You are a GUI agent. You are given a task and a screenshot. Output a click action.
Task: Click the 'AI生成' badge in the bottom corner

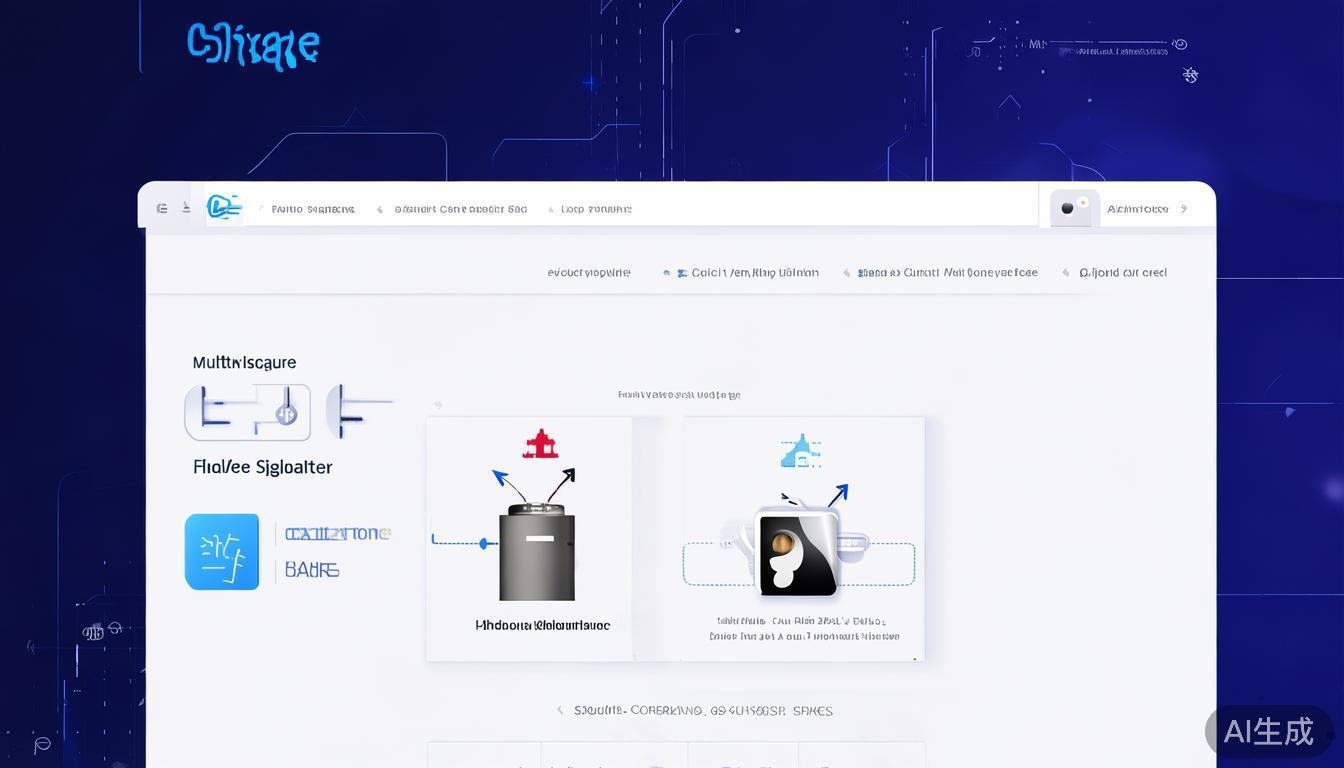[1268, 731]
